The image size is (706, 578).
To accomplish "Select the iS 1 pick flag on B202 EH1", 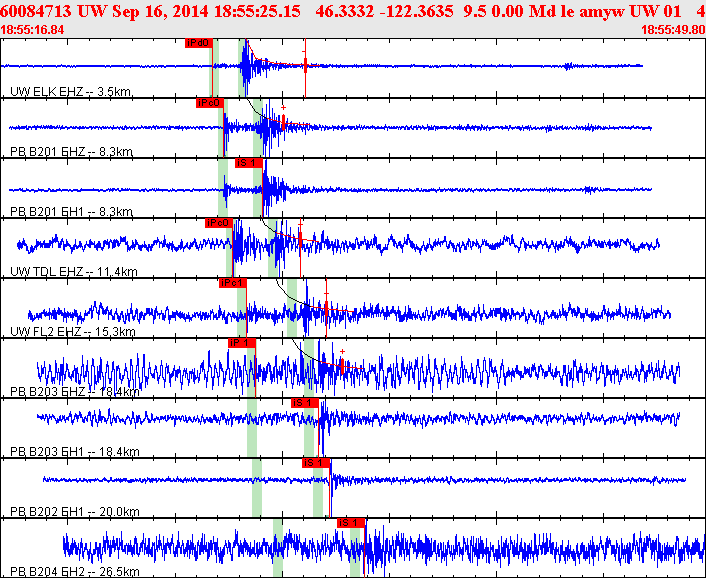I will (x=315, y=463).
